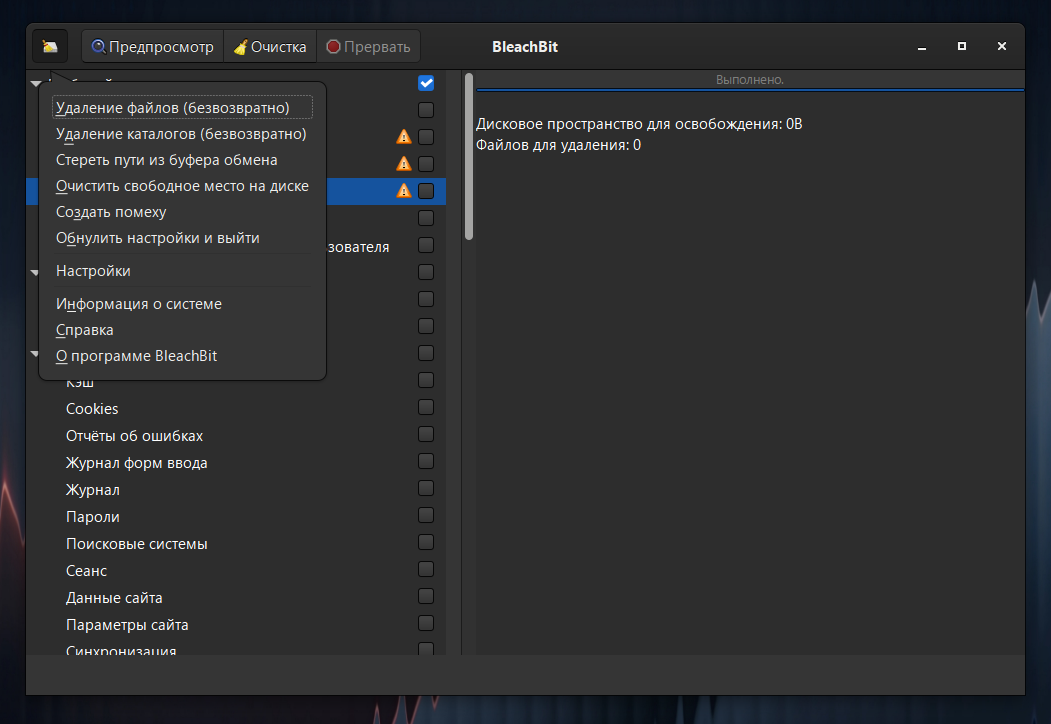
Task: Open Настройки from the menu
Action: (x=182, y=271)
